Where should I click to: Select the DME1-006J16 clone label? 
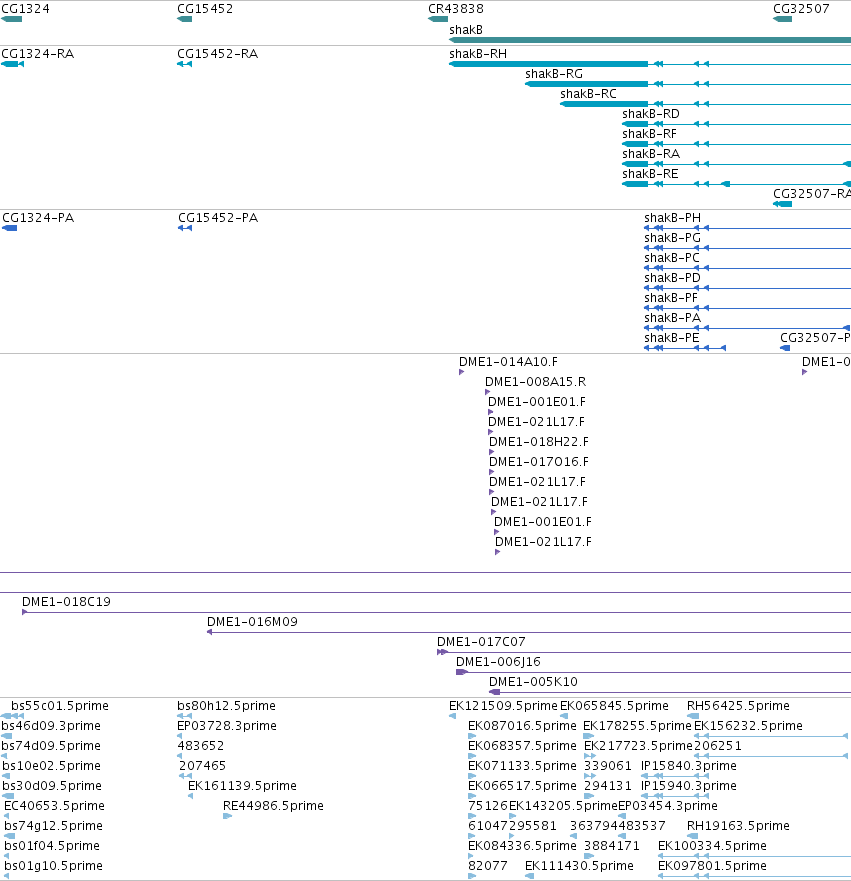pyautogui.click(x=498, y=662)
